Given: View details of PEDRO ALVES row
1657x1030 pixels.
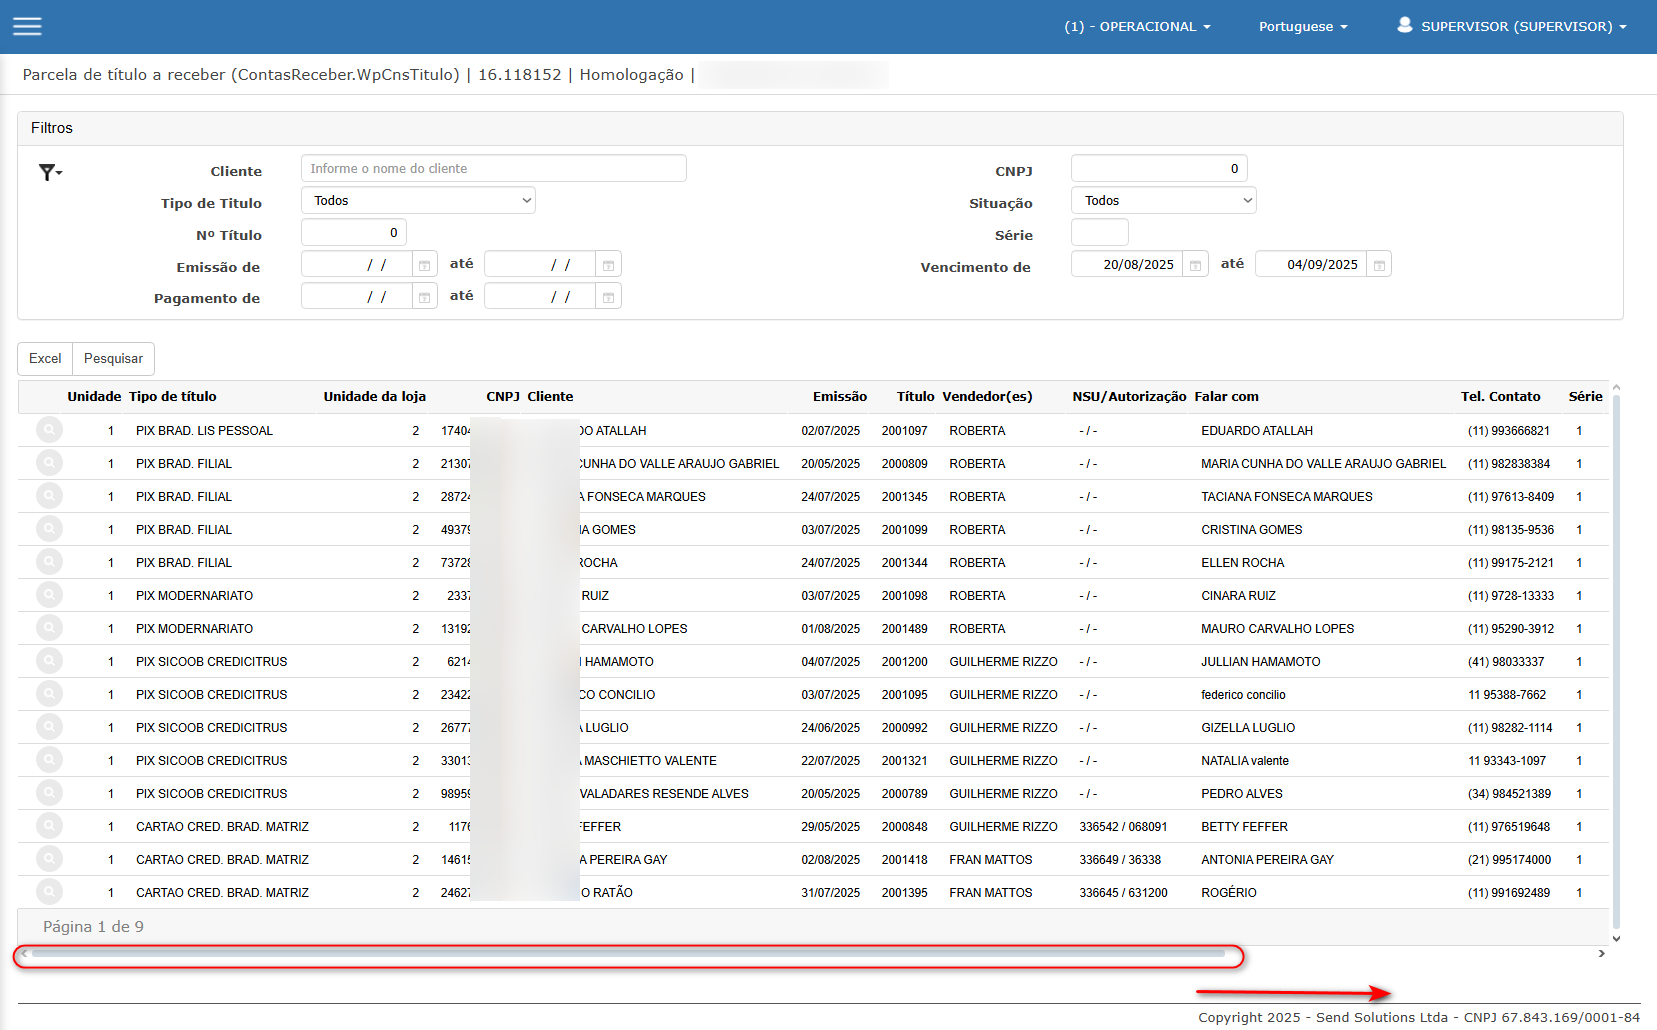Looking at the screenshot, I should coord(49,793).
